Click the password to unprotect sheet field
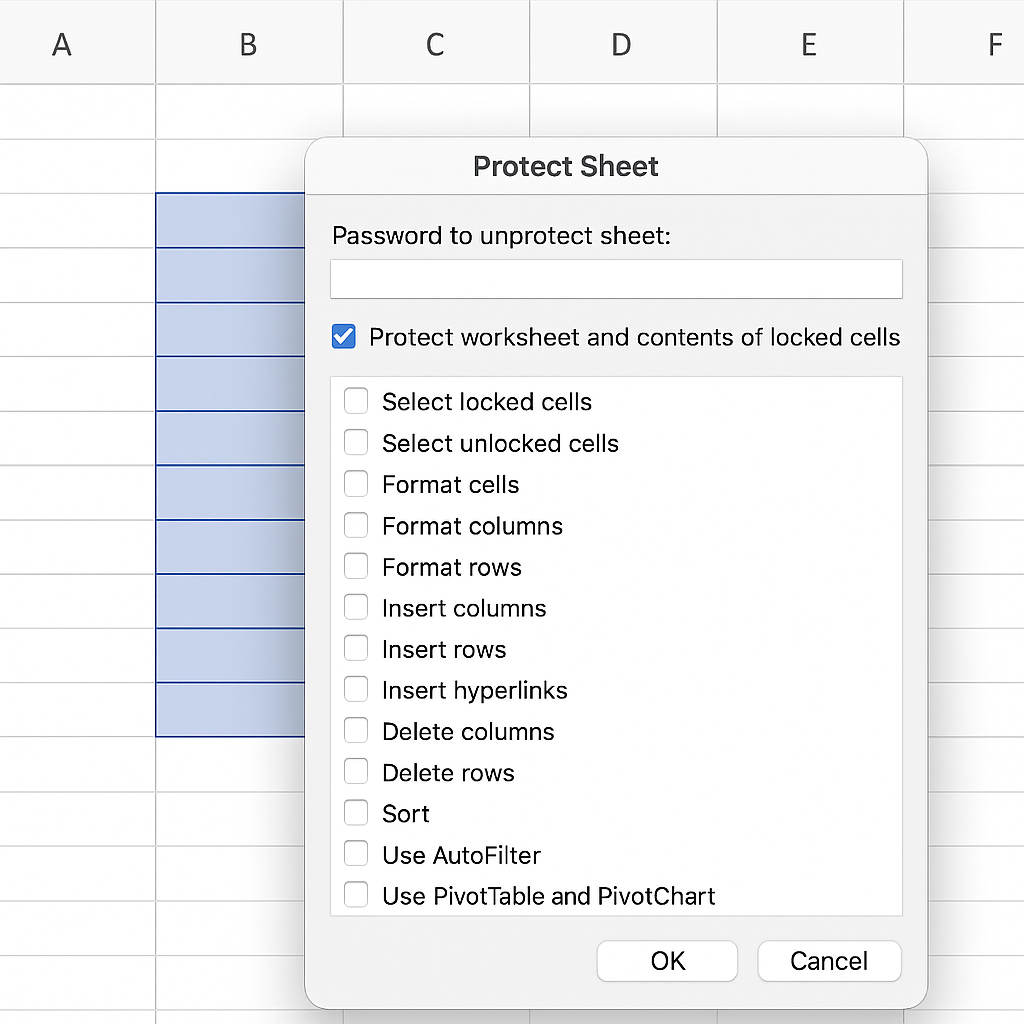1024x1024 pixels. (x=616, y=280)
